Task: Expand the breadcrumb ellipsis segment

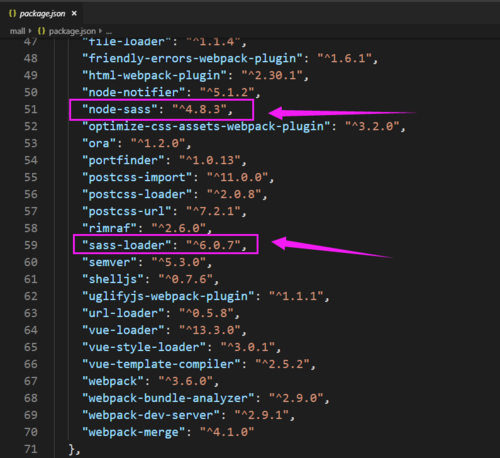Action: tap(109, 32)
